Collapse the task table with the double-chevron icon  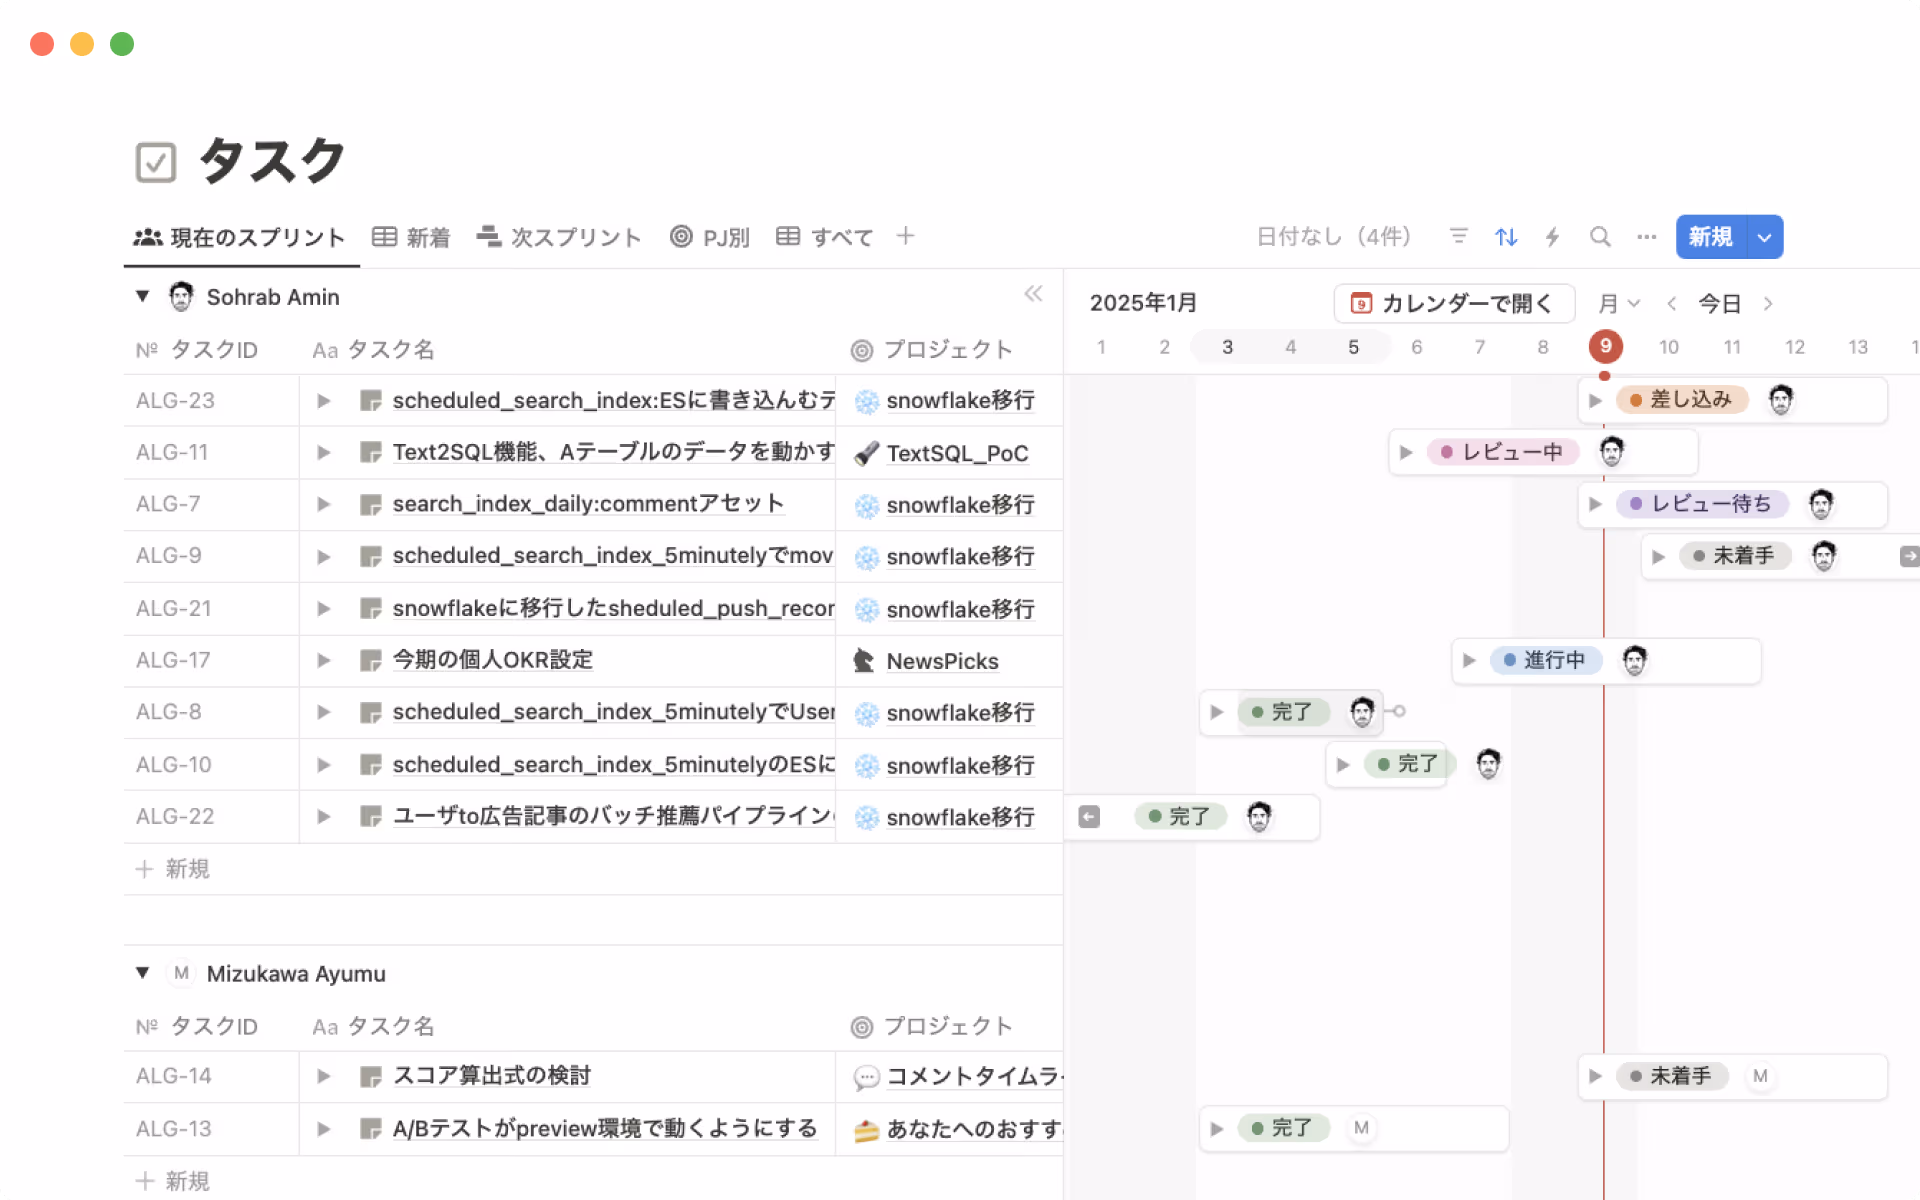tap(1034, 293)
